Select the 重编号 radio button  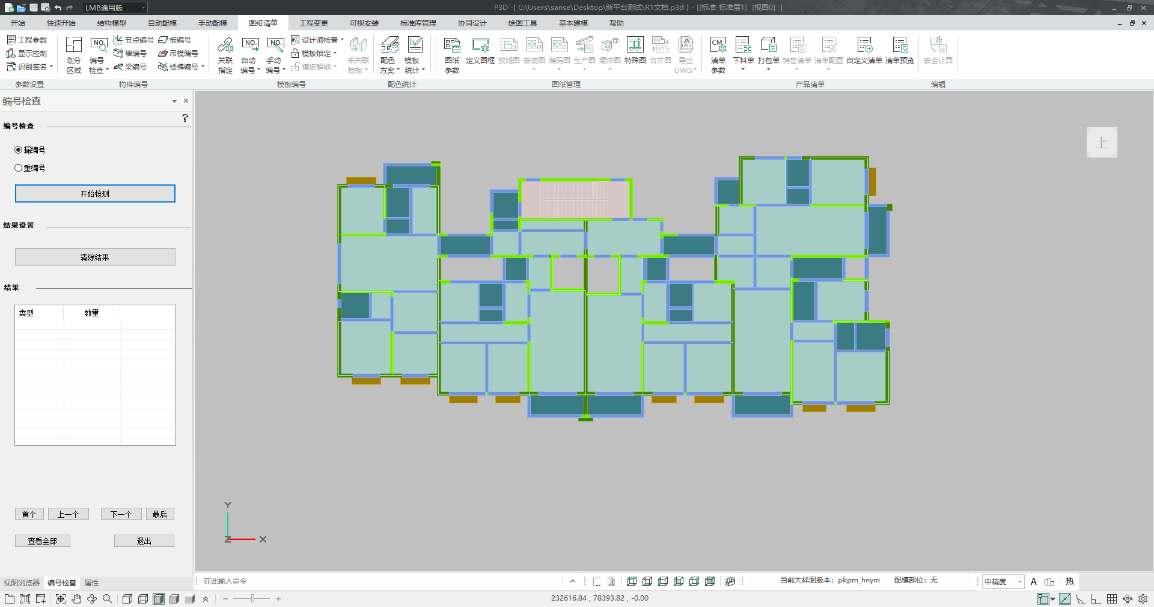coord(18,168)
